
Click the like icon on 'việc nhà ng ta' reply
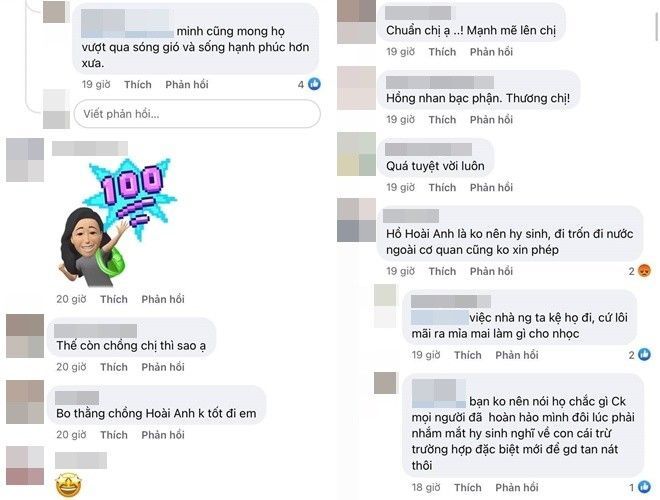(644, 354)
